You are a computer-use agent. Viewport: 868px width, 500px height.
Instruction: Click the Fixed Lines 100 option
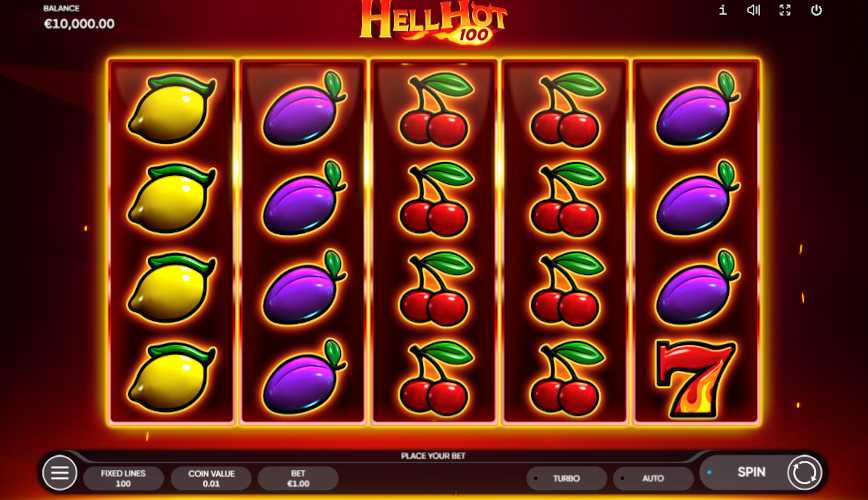(123, 478)
